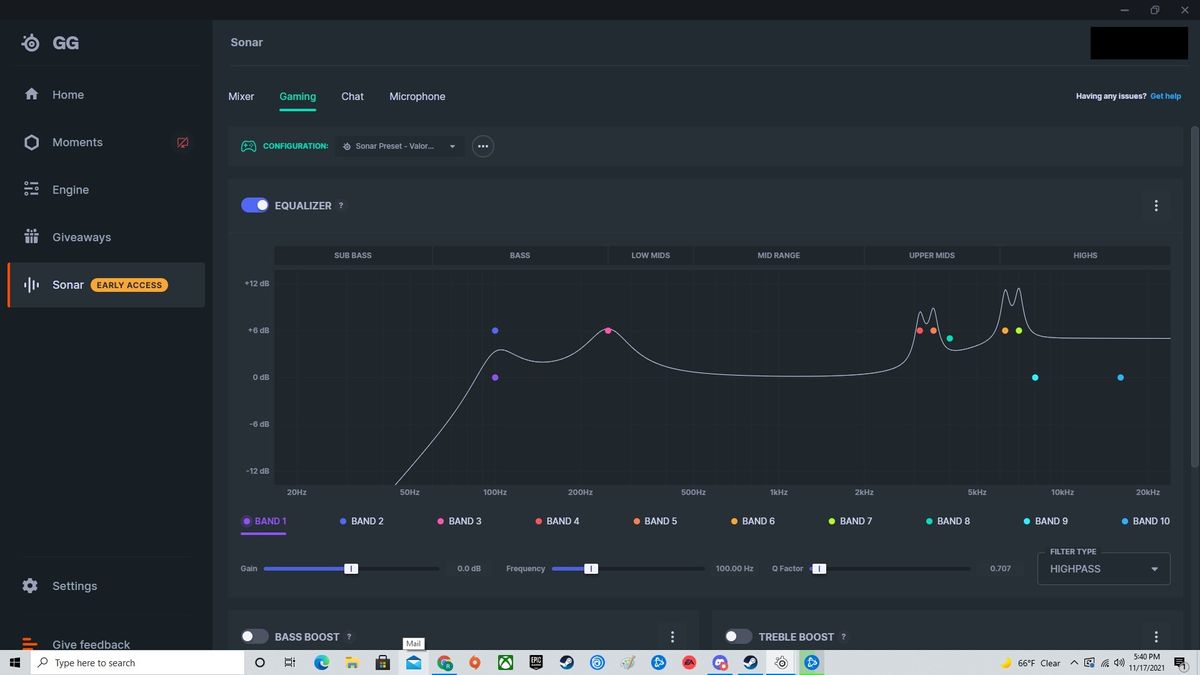Viewport: 1200px width, 675px height.
Task: Switch to the Microphone tab
Action: click(x=417, y=97)
